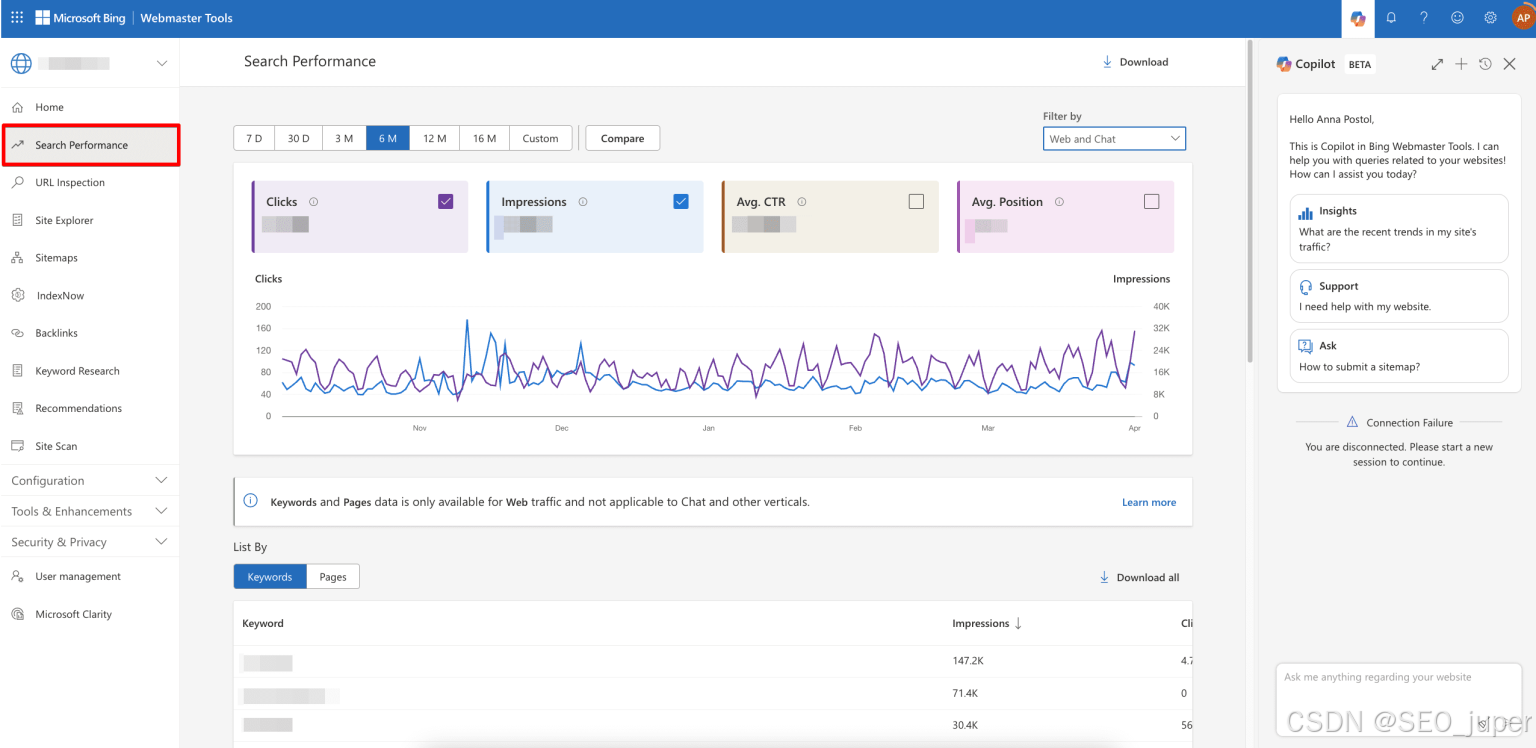The width and height of the screenshot is (1536, 748).
Task: Expand Security & Privacy section
Action: click(x=90, y=542)
